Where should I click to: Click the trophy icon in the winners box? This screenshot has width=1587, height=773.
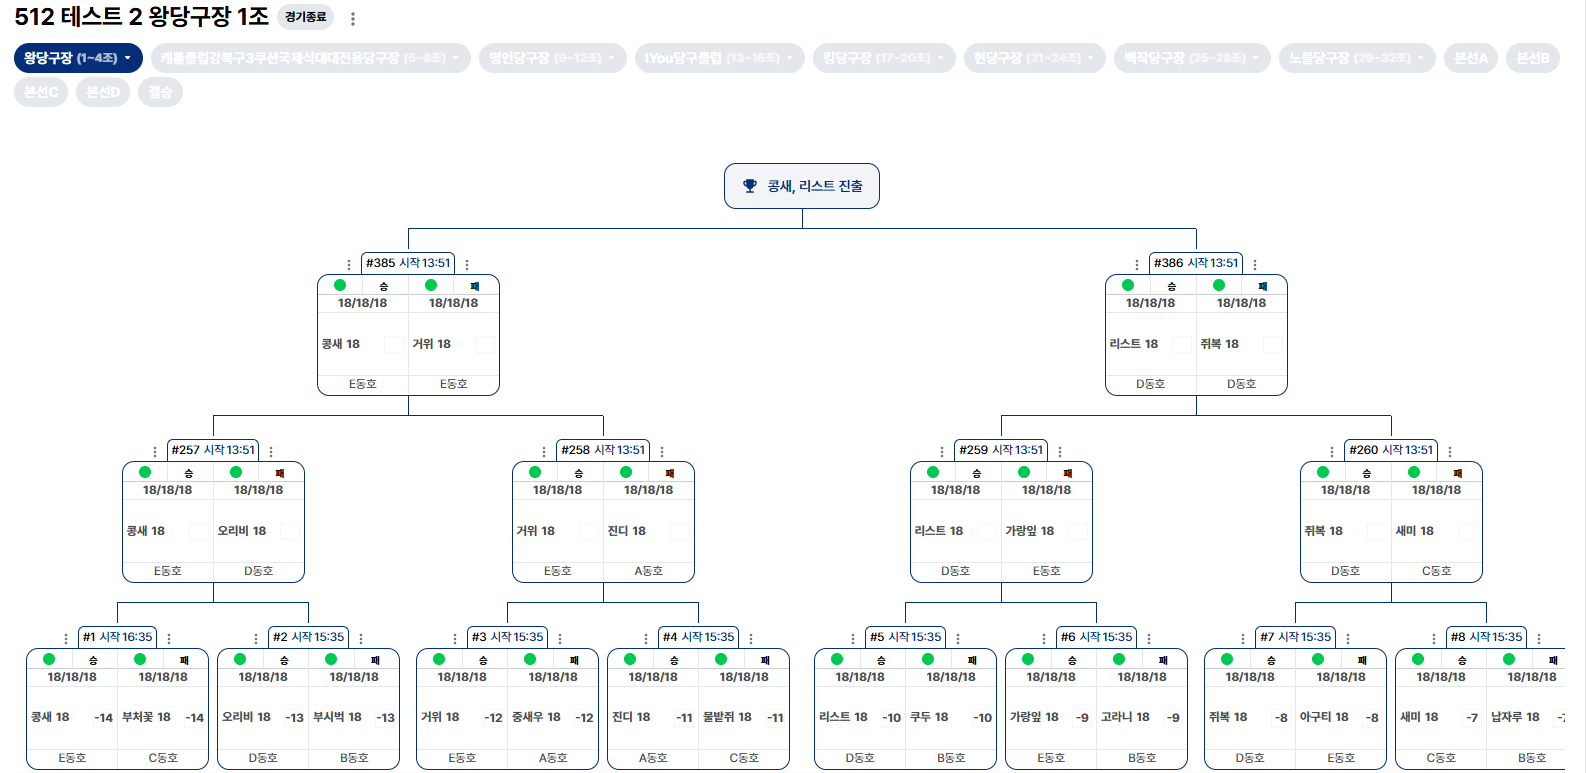[749, 186]
